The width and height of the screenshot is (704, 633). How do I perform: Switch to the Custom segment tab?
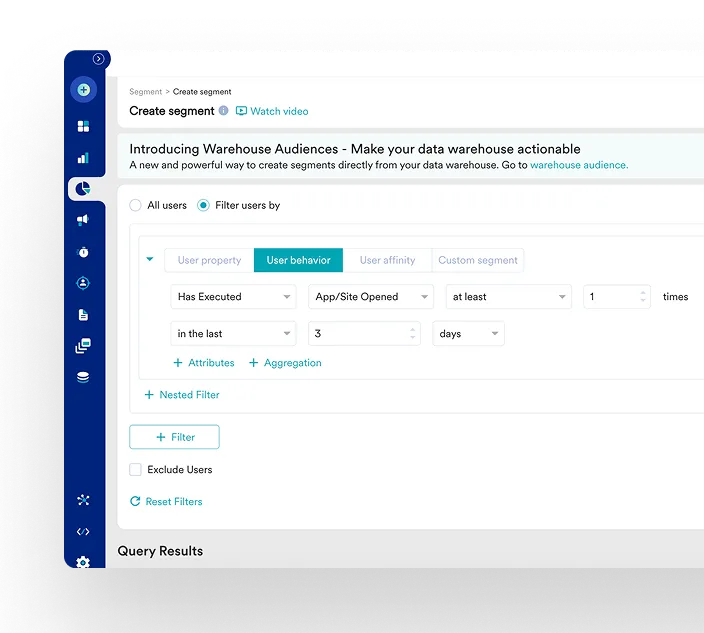[x=478, y=260]
